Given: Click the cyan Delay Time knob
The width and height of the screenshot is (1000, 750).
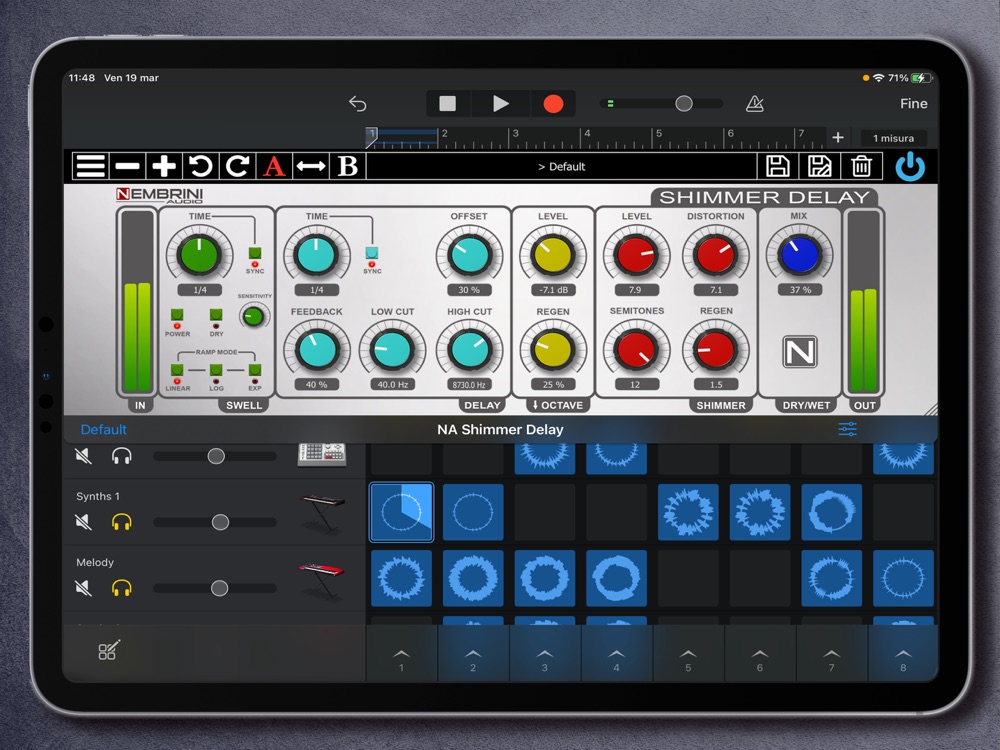Looking at the screenshot, I should (x=316, y=255).
